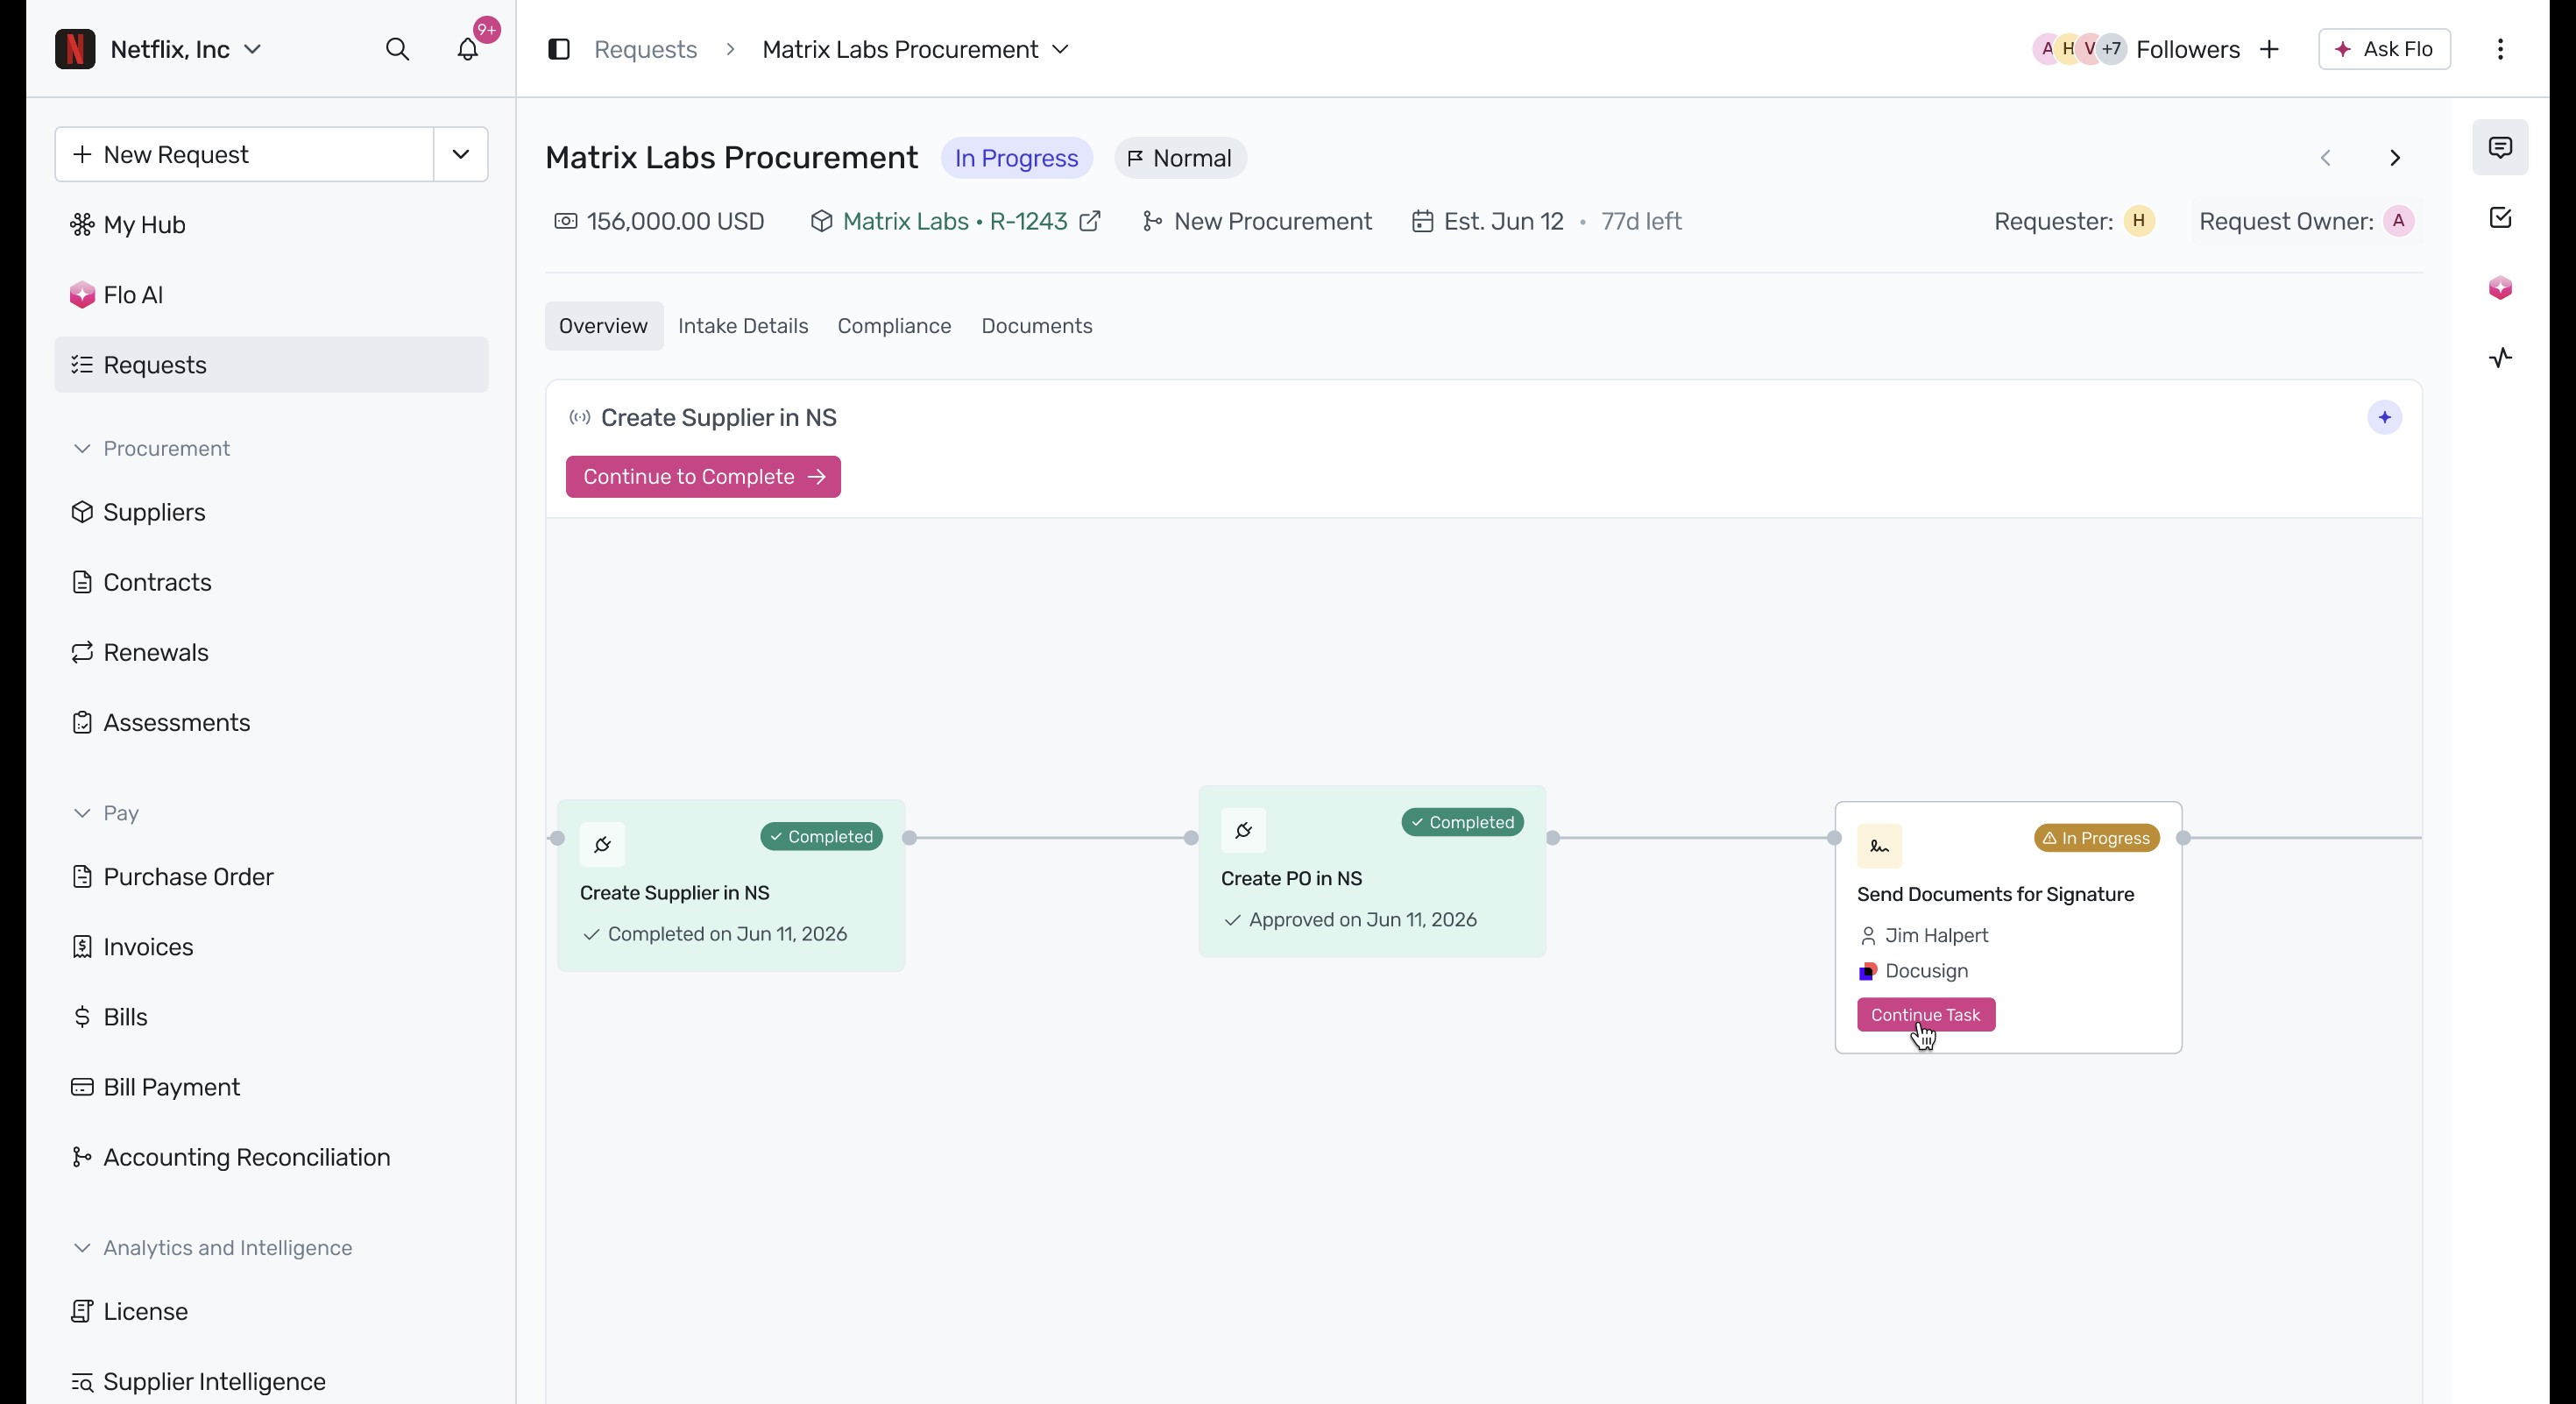Open activity pulse icon in right rail
The image size is (2576, 1404).
2500,358
